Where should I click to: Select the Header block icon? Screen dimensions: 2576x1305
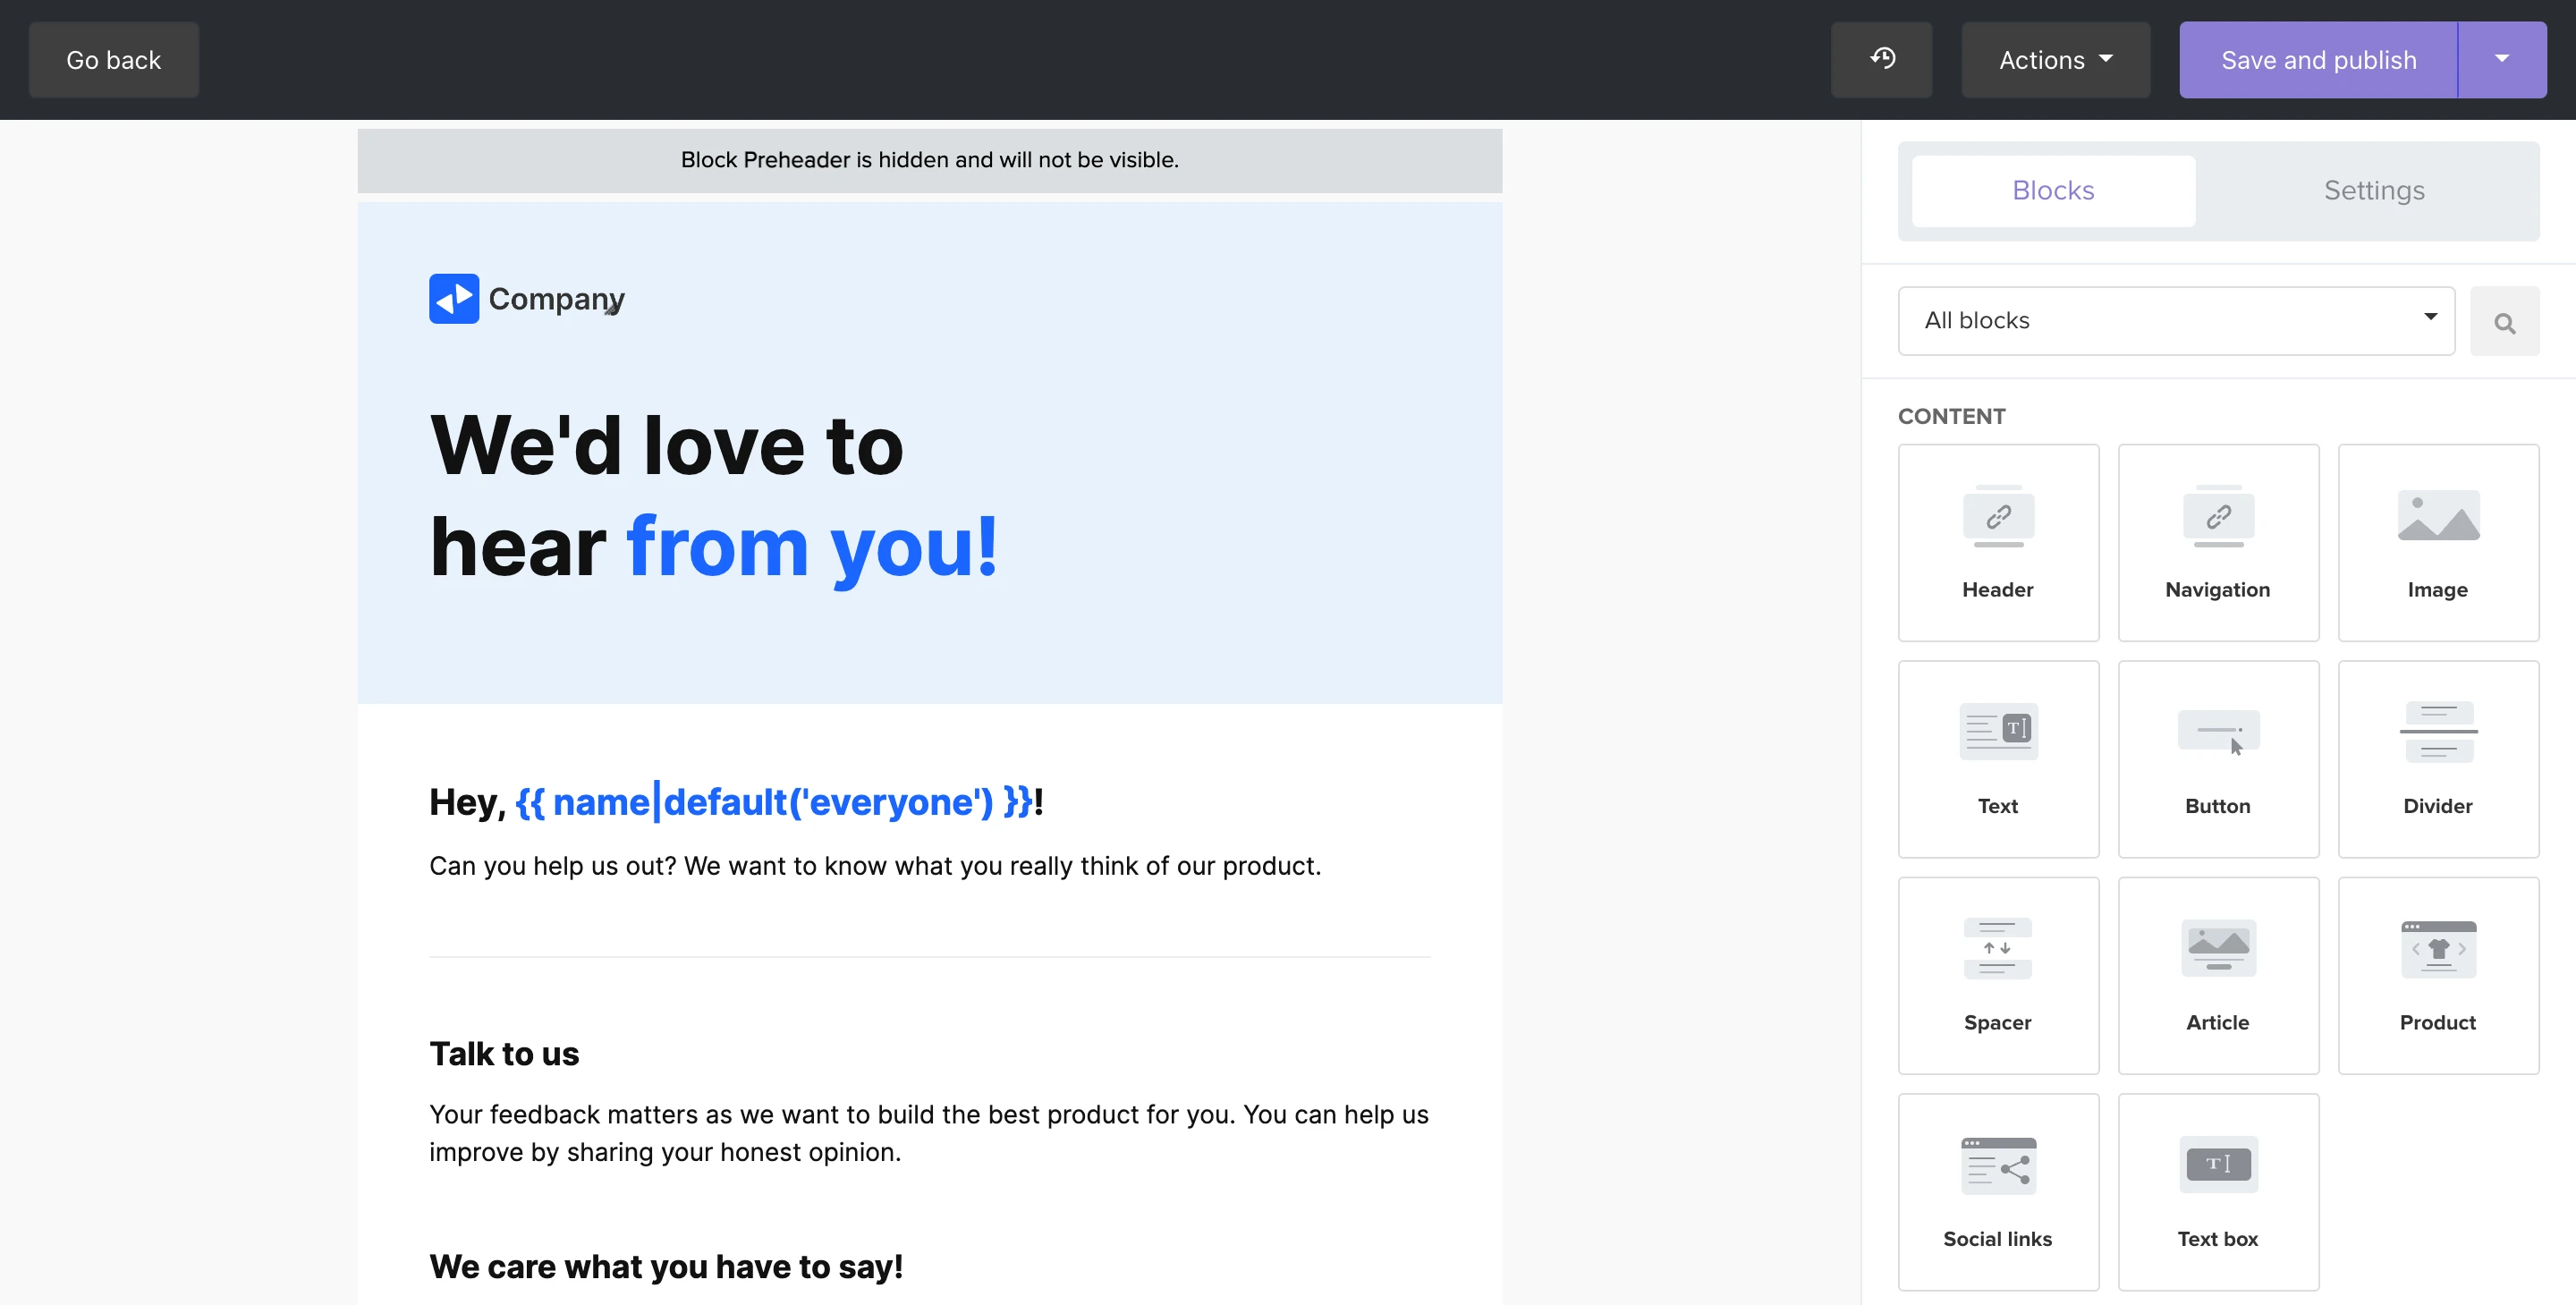coord(1997,517)
